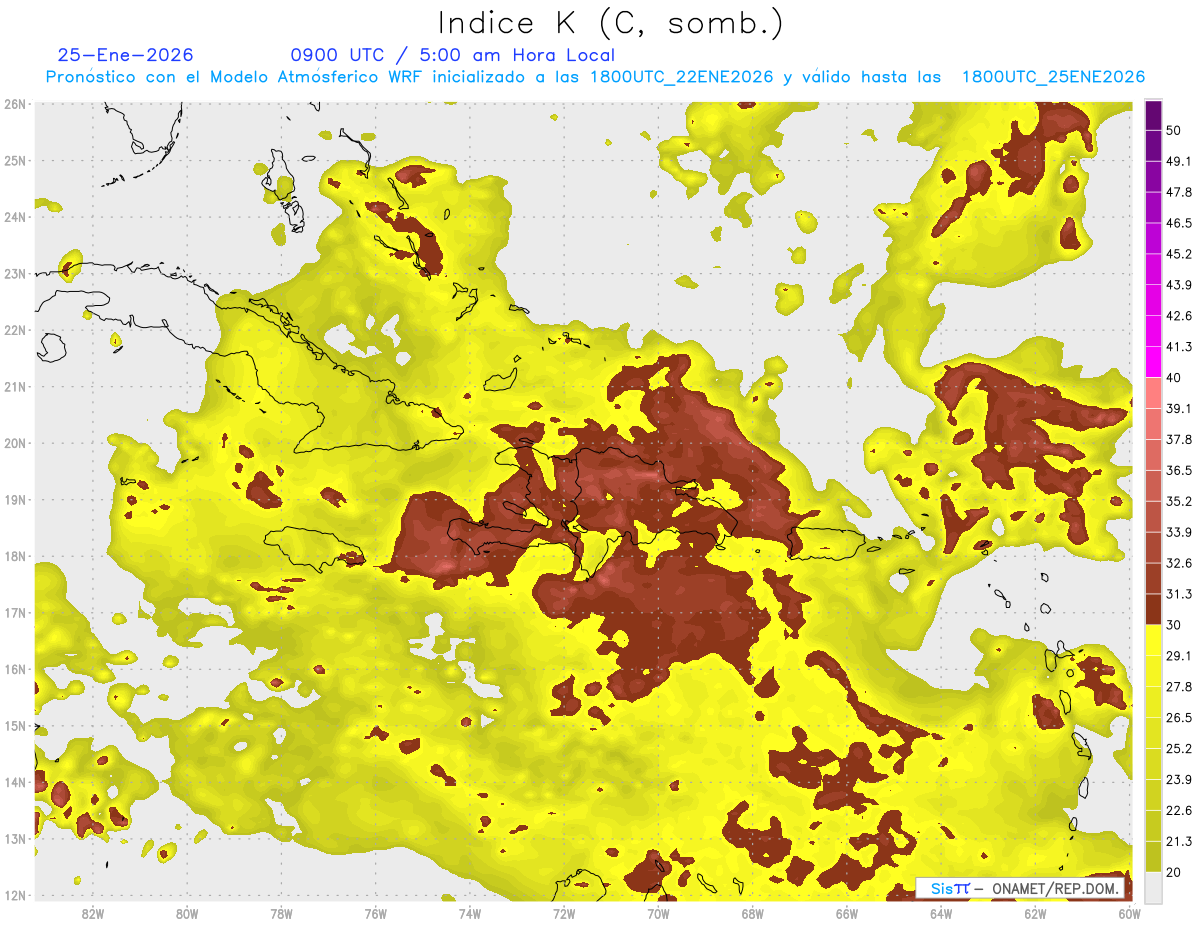This screenshot has width=1200, height=927.
Task: Click the colorbar value '35.2'
Action: (x=1179, y=501)
